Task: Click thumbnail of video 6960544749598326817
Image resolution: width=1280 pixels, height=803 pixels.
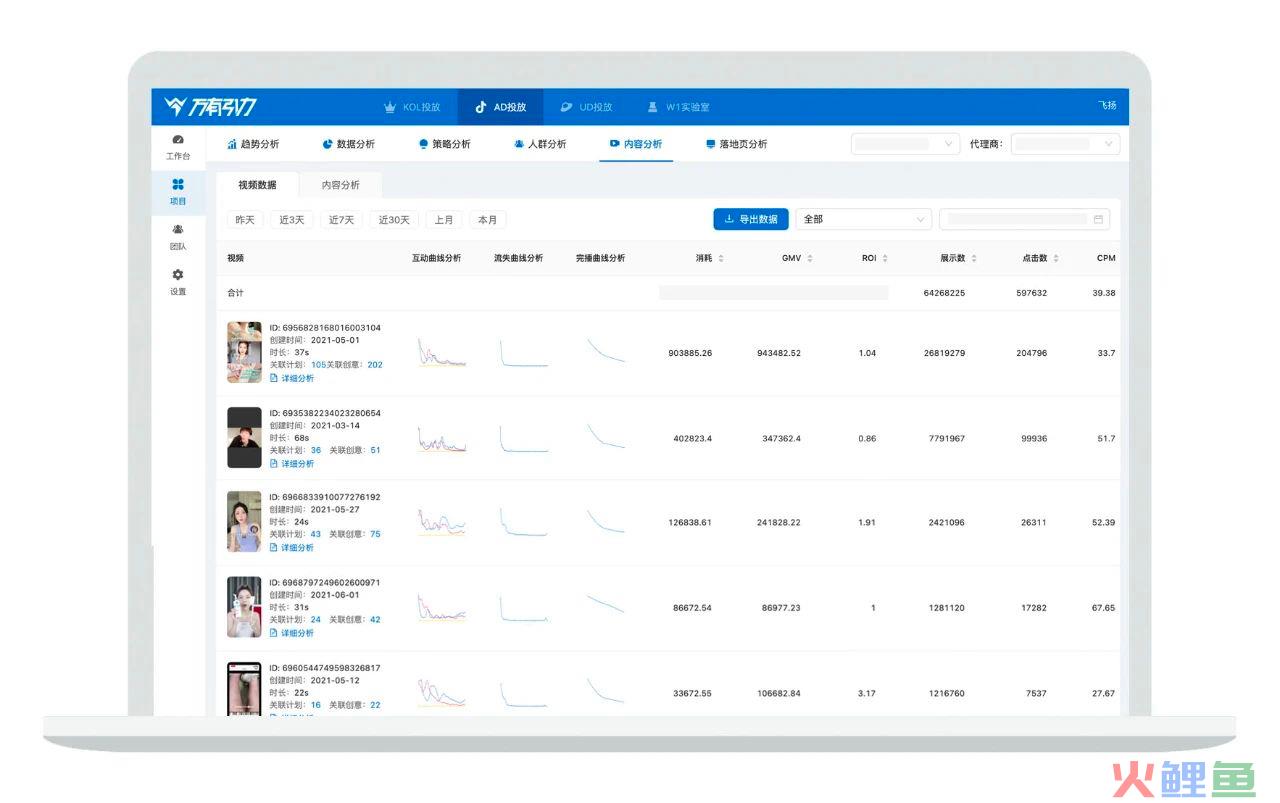Action: point(244,688)
